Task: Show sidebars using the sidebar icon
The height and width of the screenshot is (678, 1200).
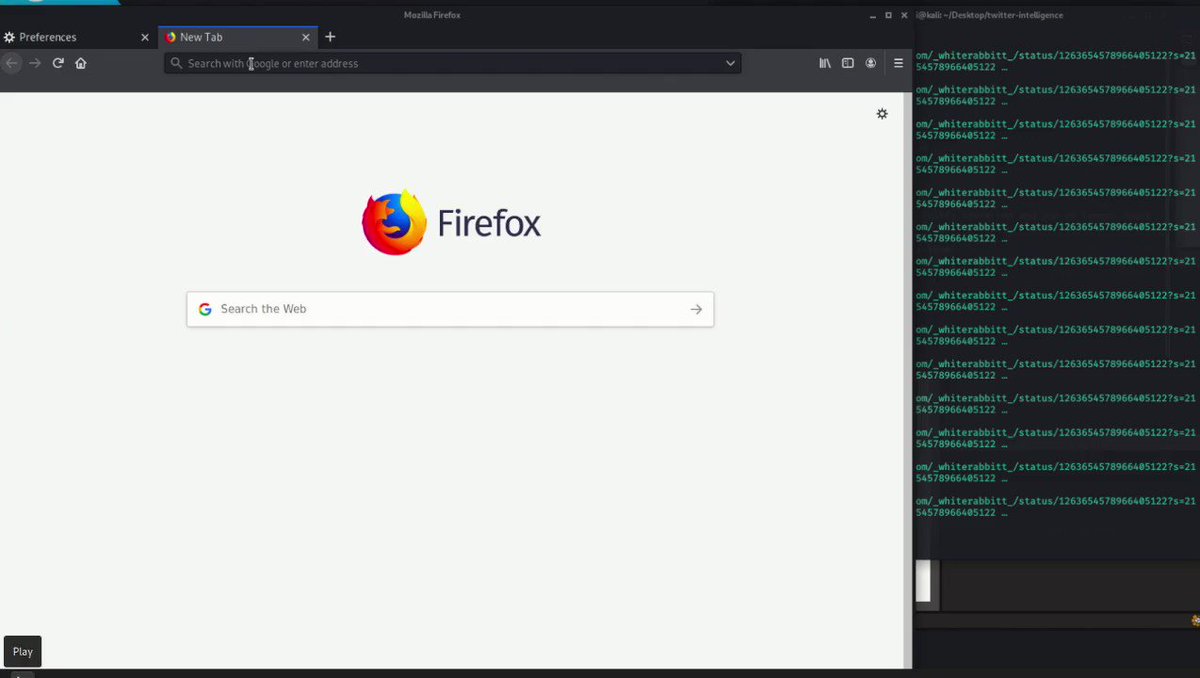Action: pyautogui.click(x=848, y=63)
